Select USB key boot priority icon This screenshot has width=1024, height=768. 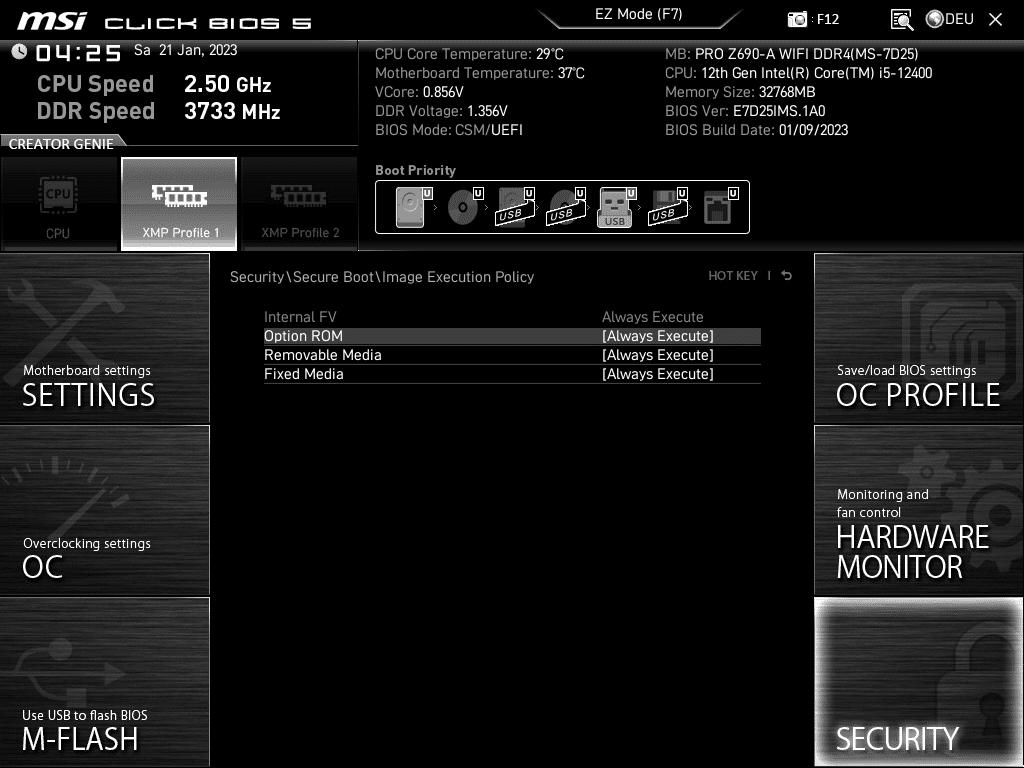coord(616,207)
